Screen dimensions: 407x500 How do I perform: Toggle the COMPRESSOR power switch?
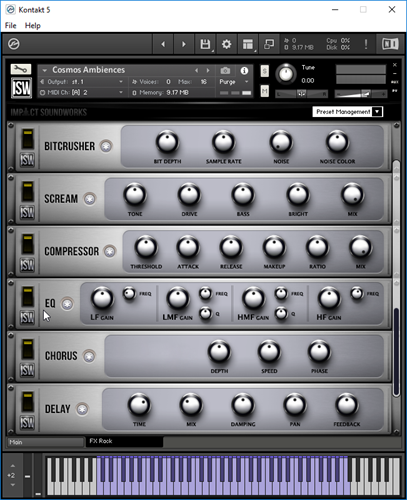27,244
